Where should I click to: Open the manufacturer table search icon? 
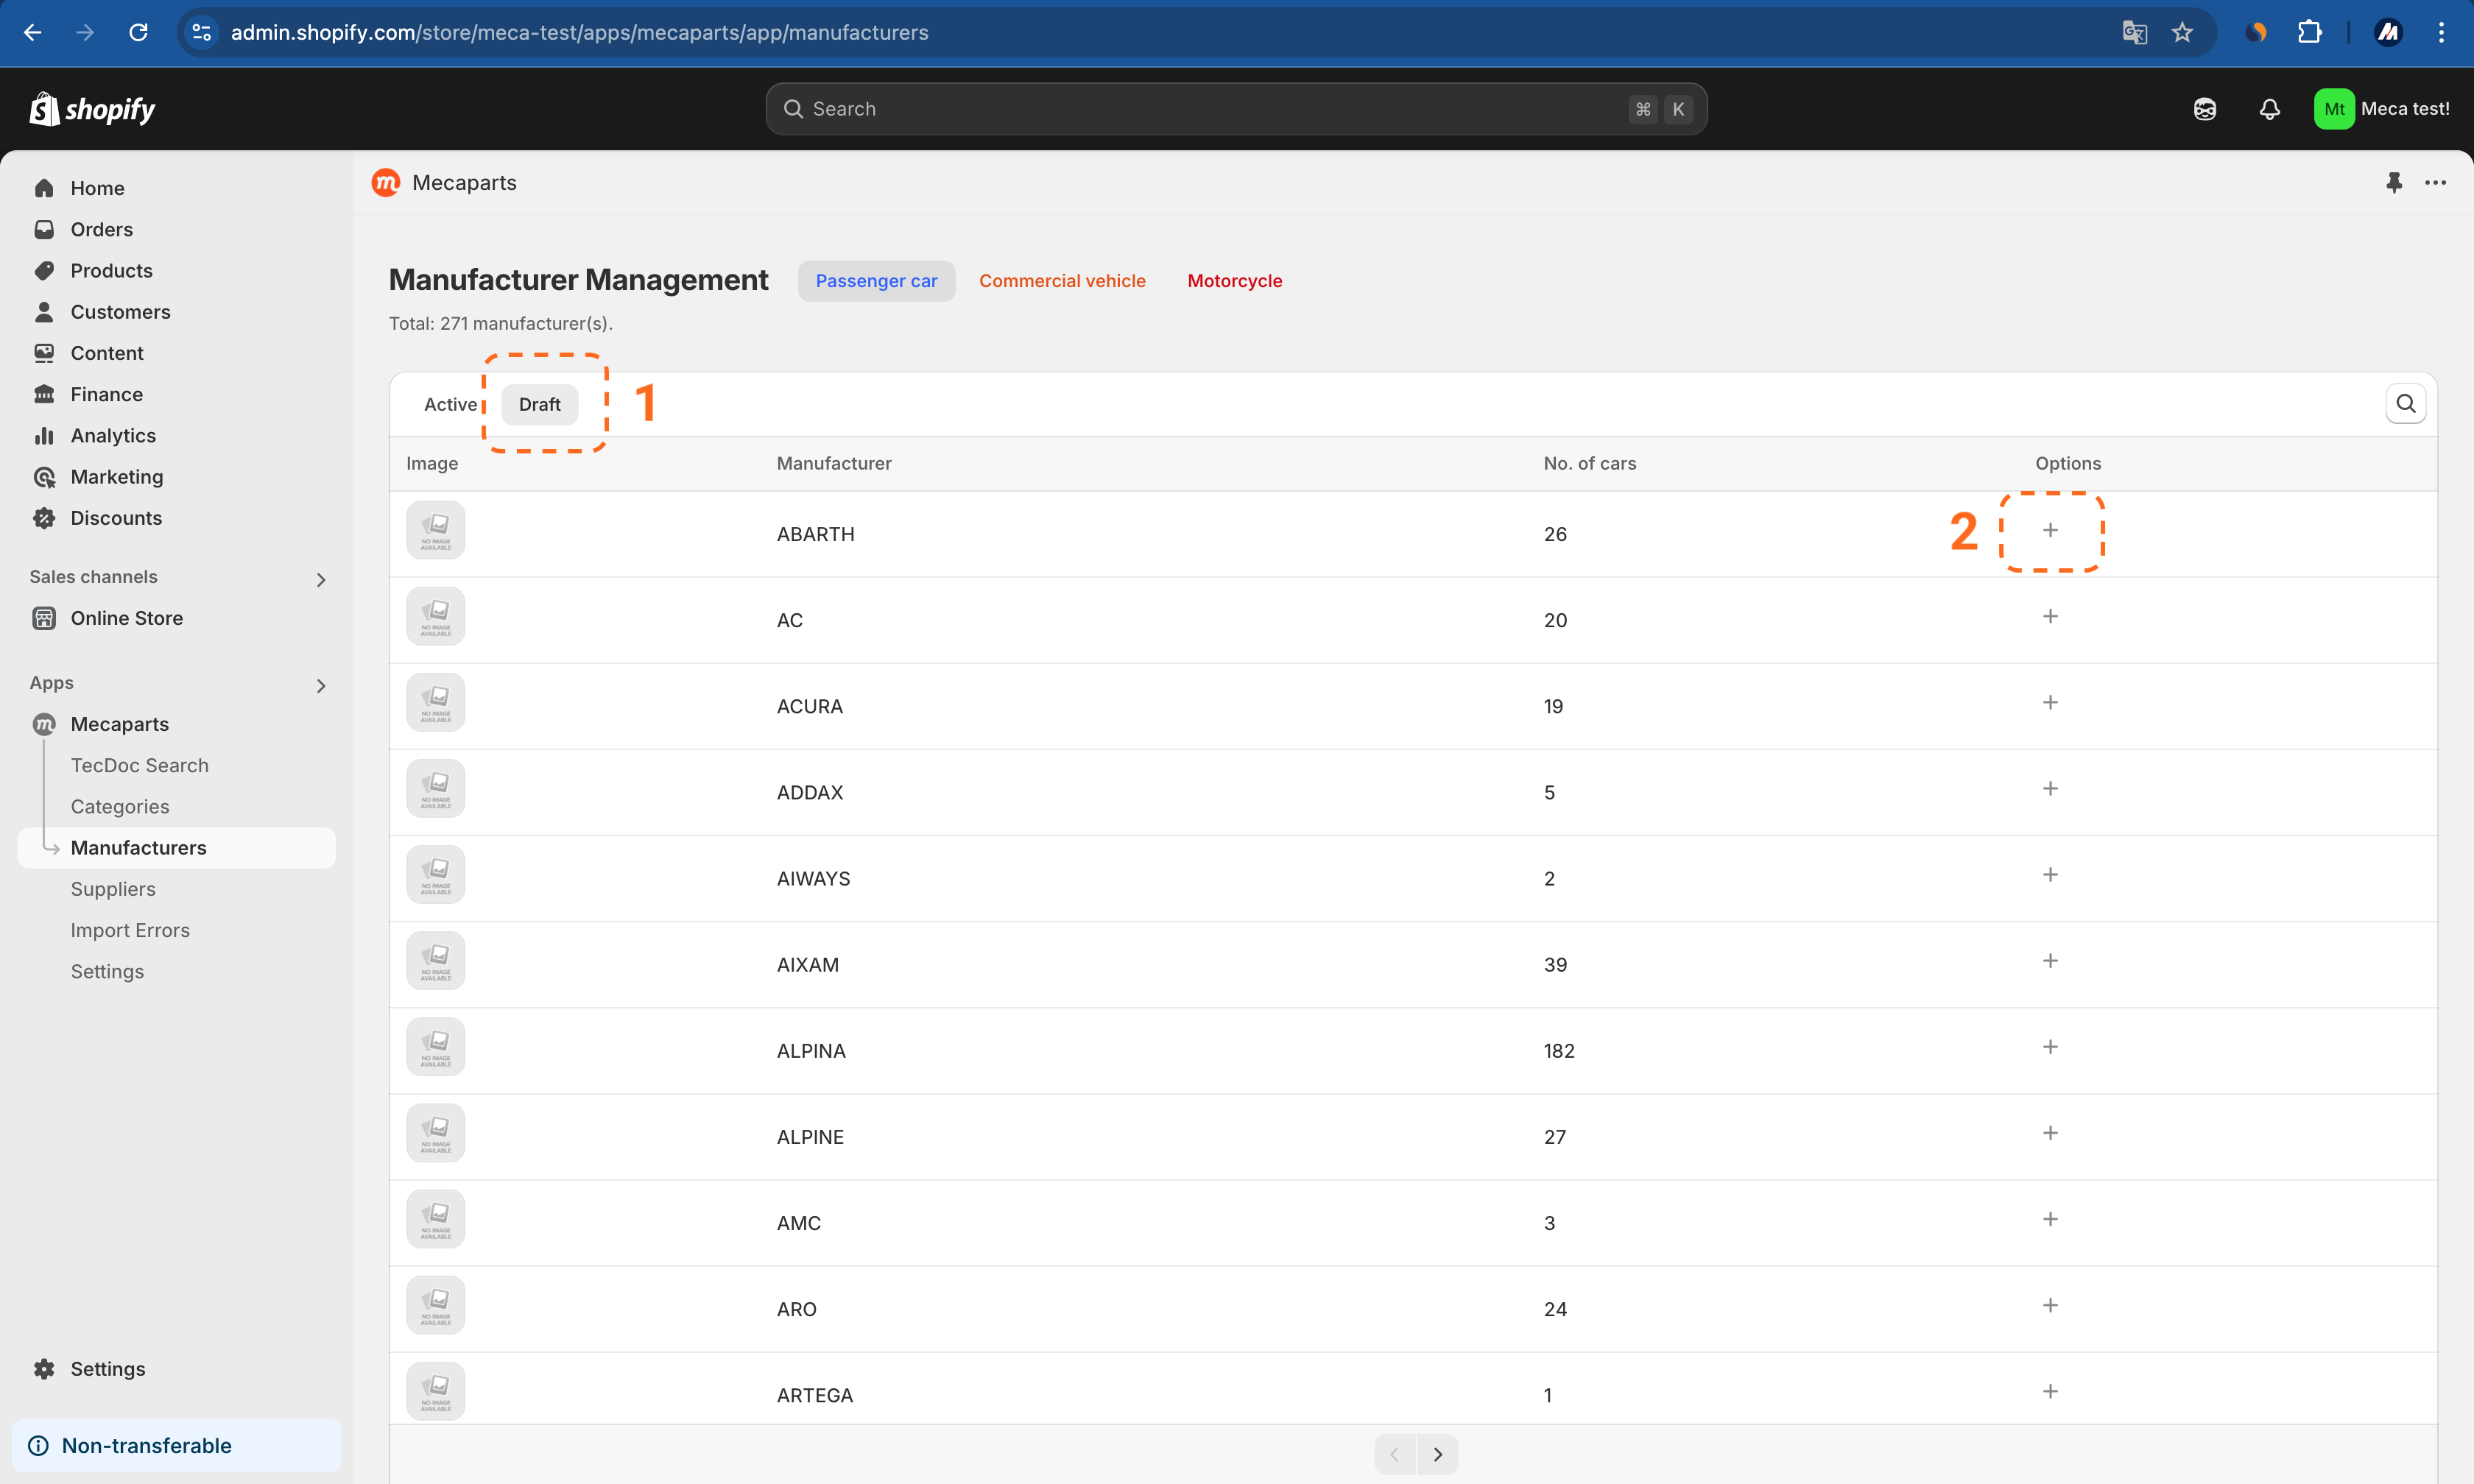pyautogui.click(x=2405, y=404)
